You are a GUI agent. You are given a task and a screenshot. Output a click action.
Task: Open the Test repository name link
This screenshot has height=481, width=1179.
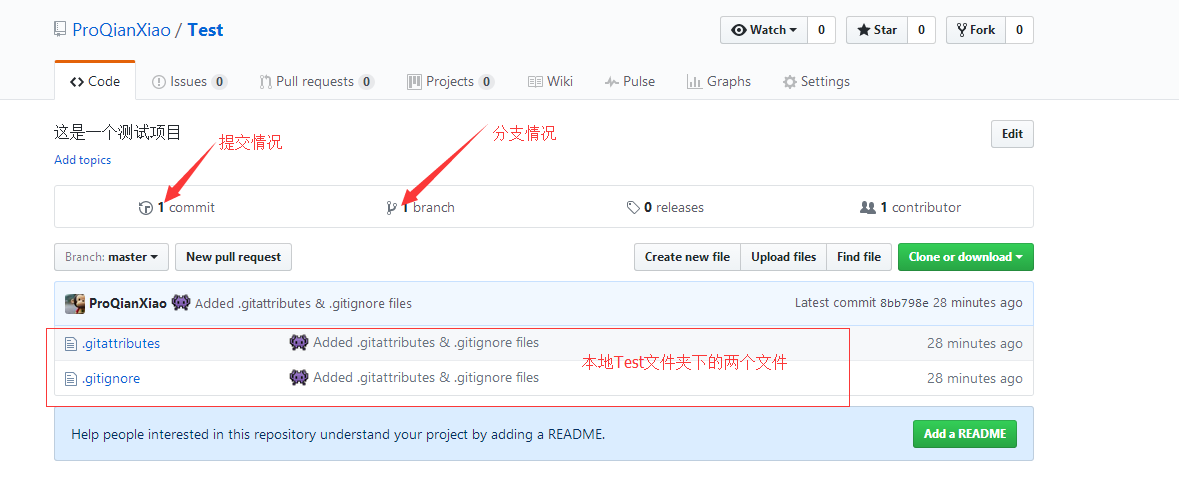coord(205,30)
